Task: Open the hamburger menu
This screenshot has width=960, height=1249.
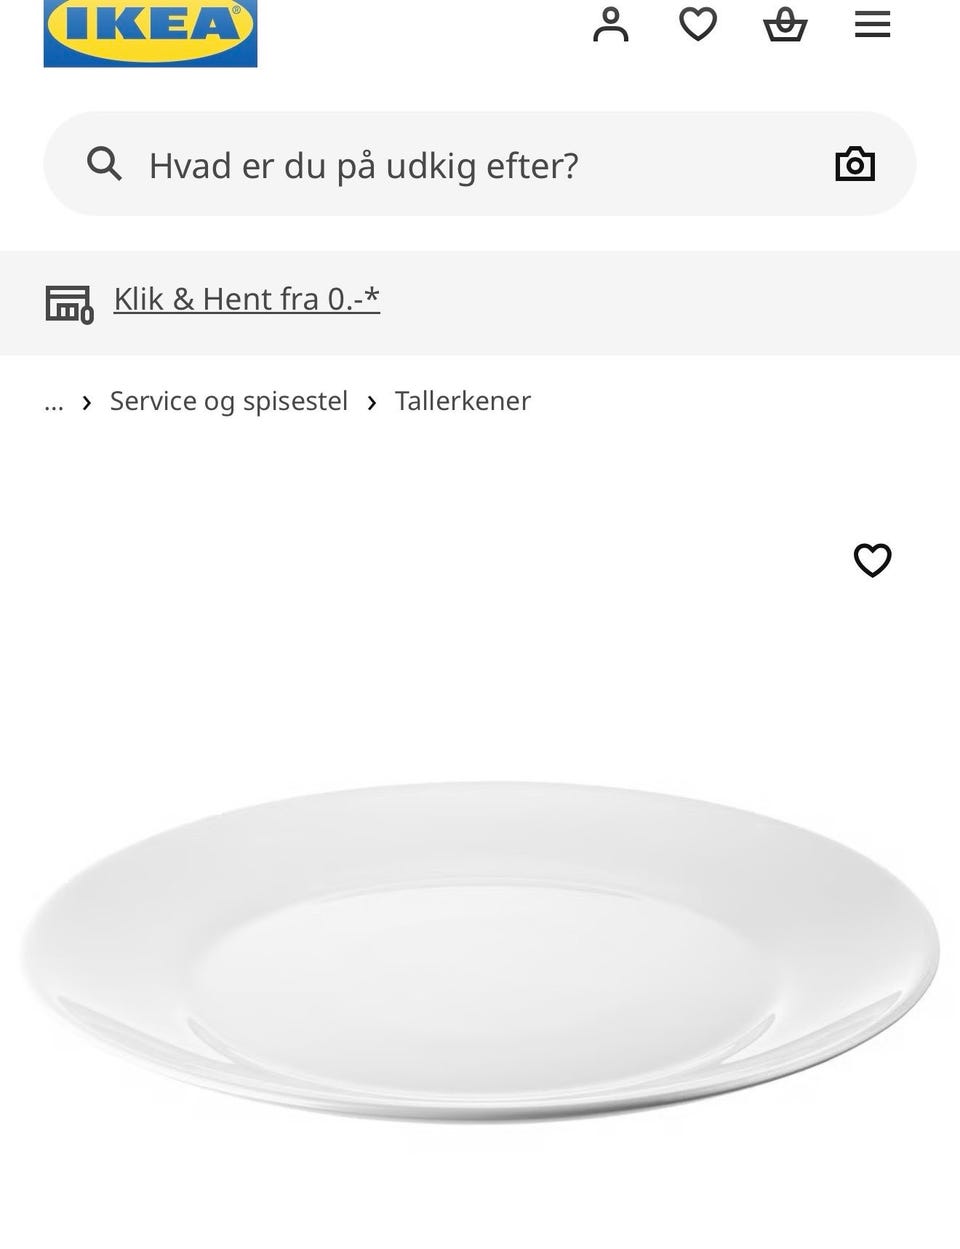Action: click(x=872, y=25)
